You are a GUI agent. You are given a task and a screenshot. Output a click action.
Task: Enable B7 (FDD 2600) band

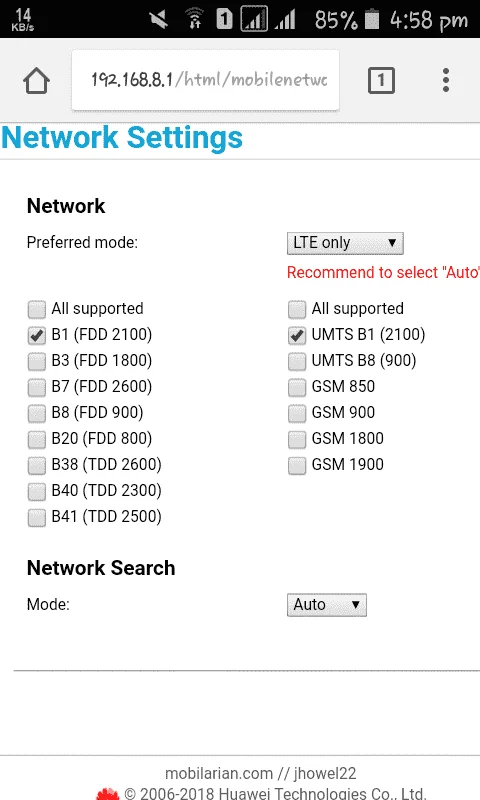37,387
